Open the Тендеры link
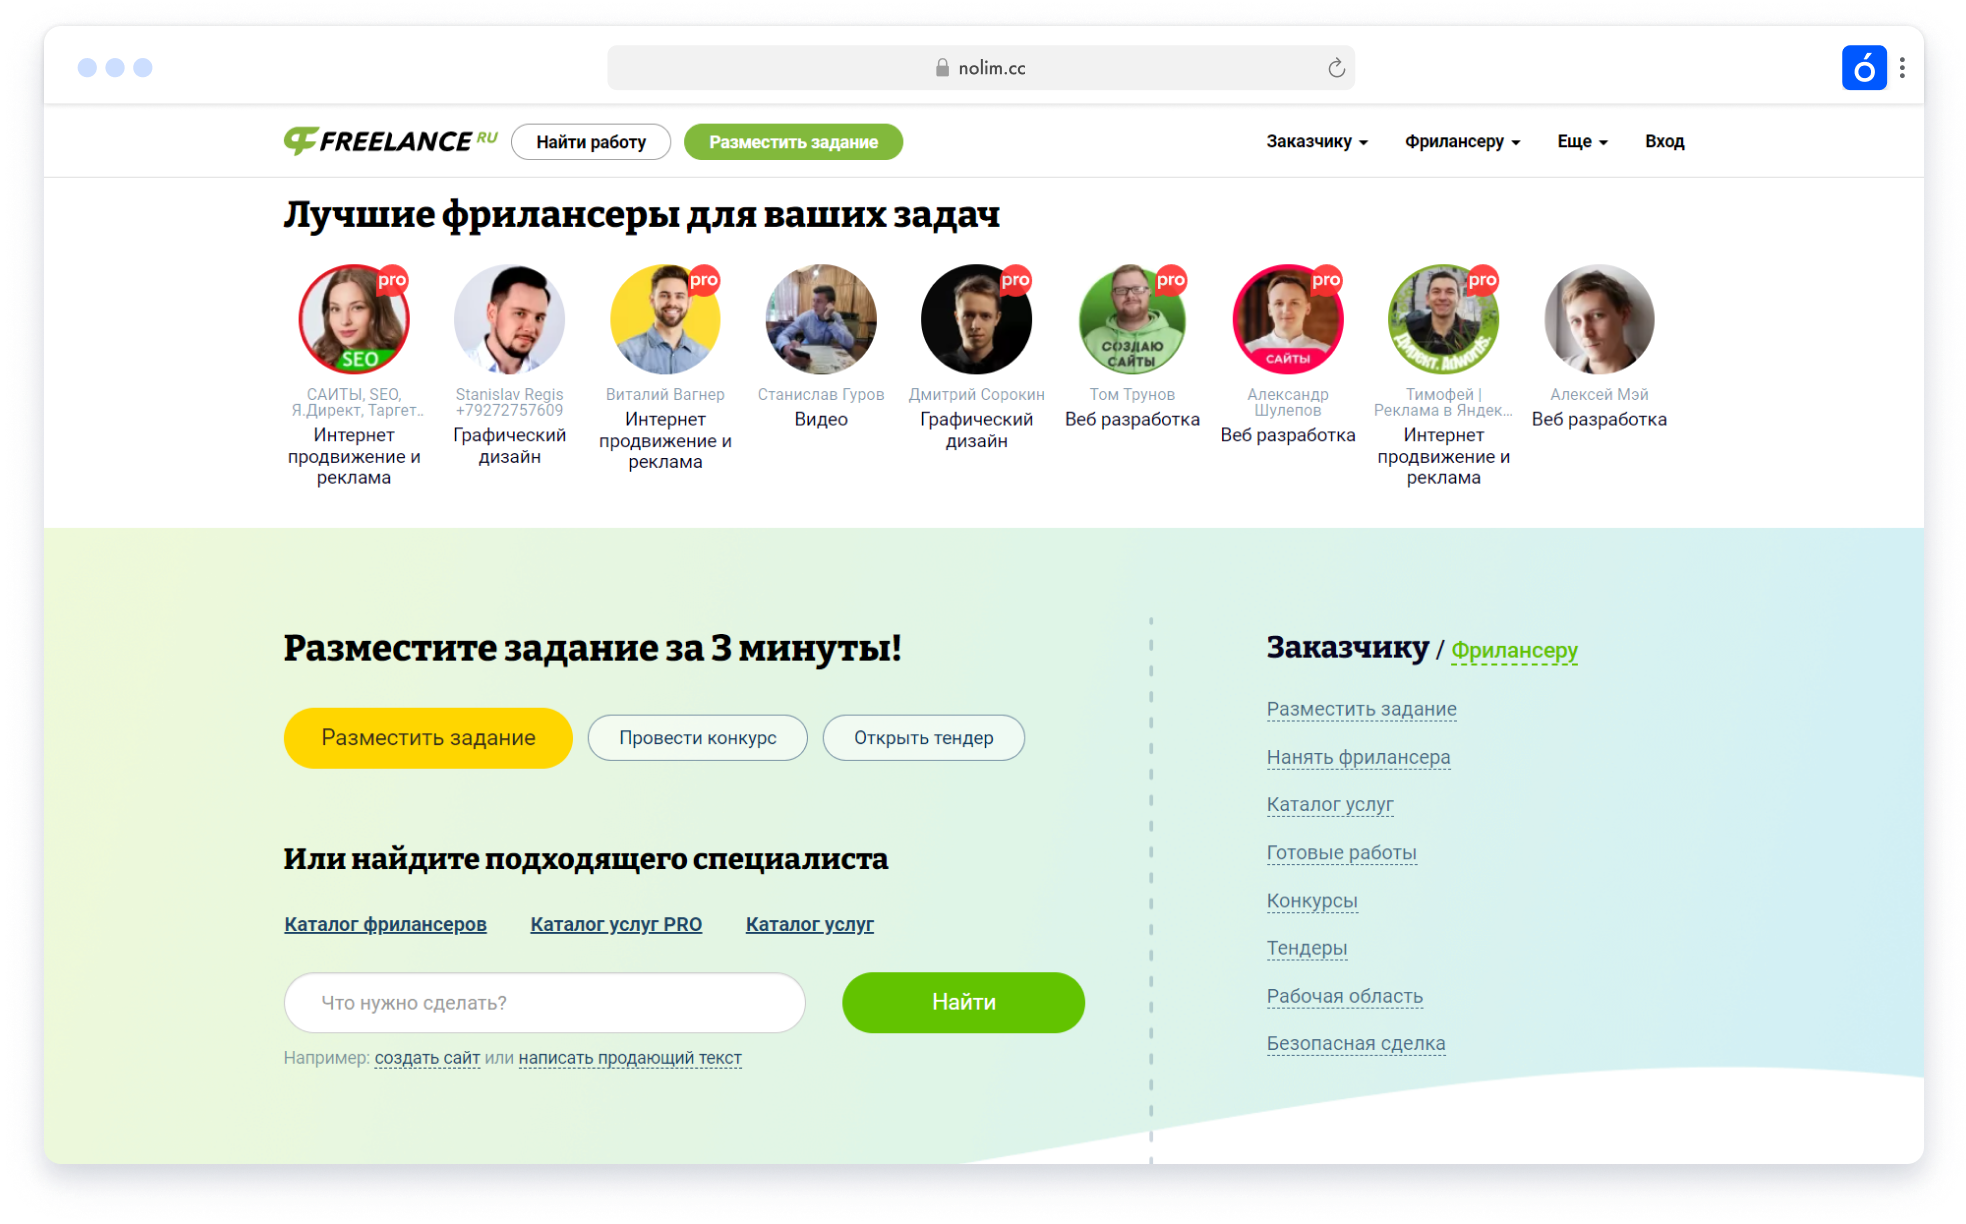The image size is (1966, 1224). click(1306, 947)
